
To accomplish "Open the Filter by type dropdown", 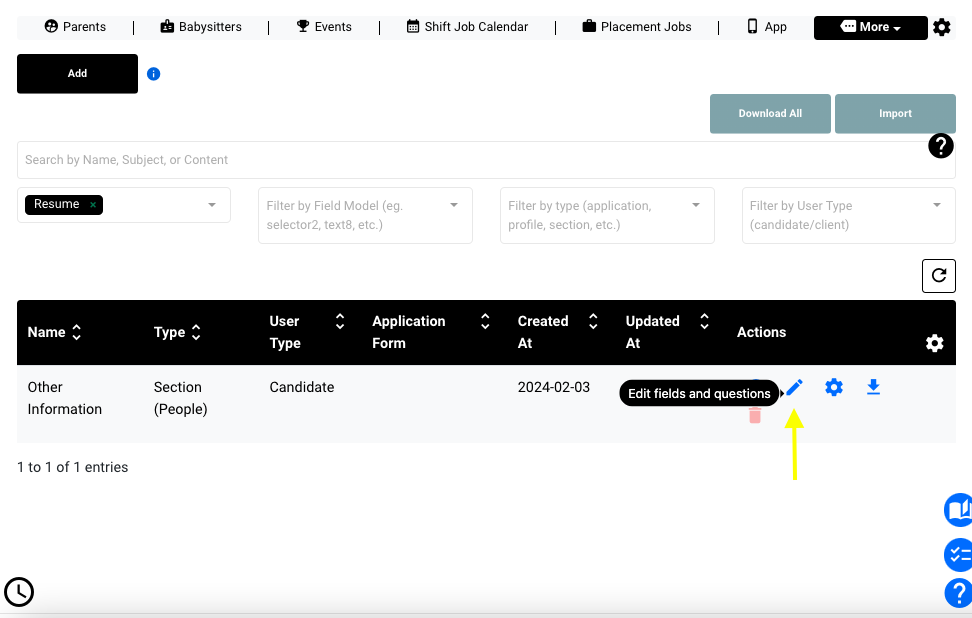I will pos(696,205).
